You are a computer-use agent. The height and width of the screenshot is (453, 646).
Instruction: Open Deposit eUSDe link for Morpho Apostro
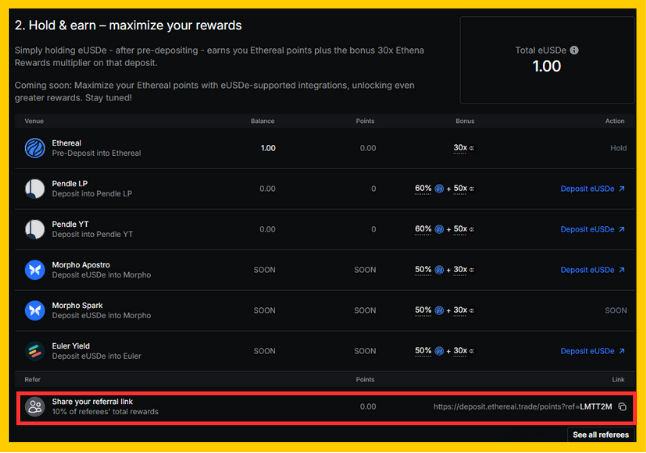[592, 270]
